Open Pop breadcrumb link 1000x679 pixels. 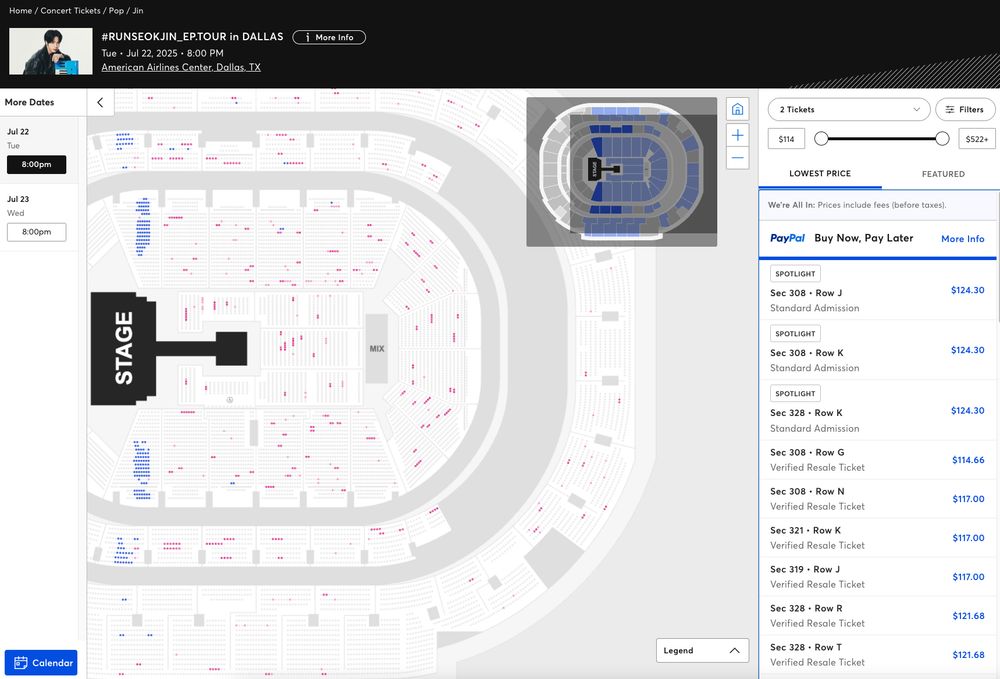[116, 11]
